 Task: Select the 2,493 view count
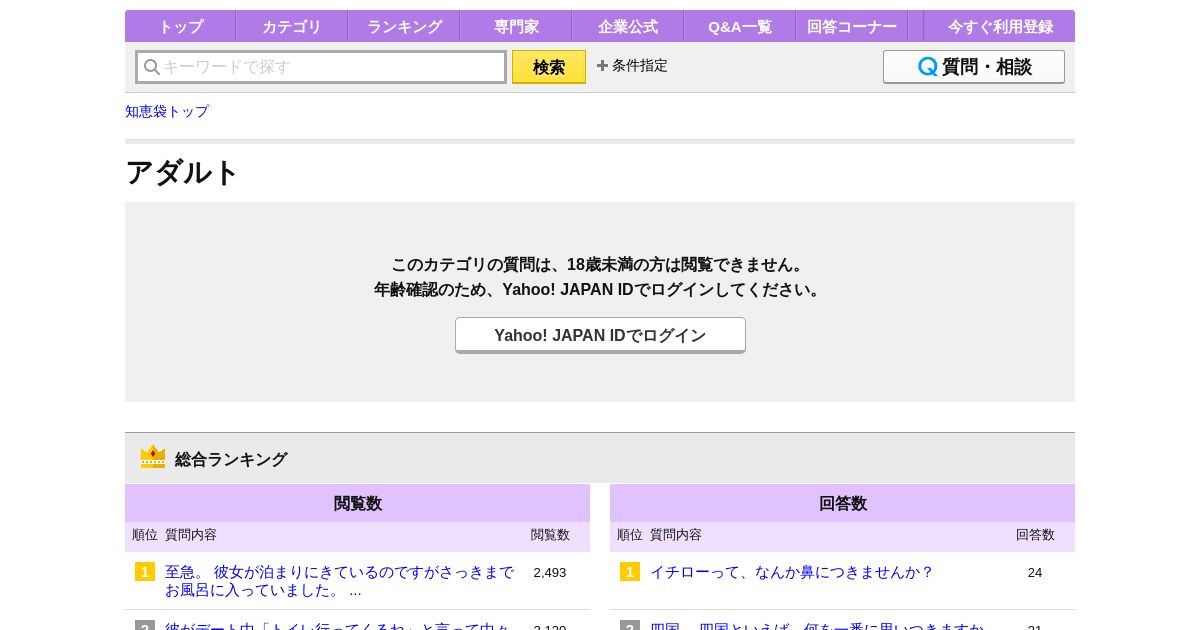[550, 573]
